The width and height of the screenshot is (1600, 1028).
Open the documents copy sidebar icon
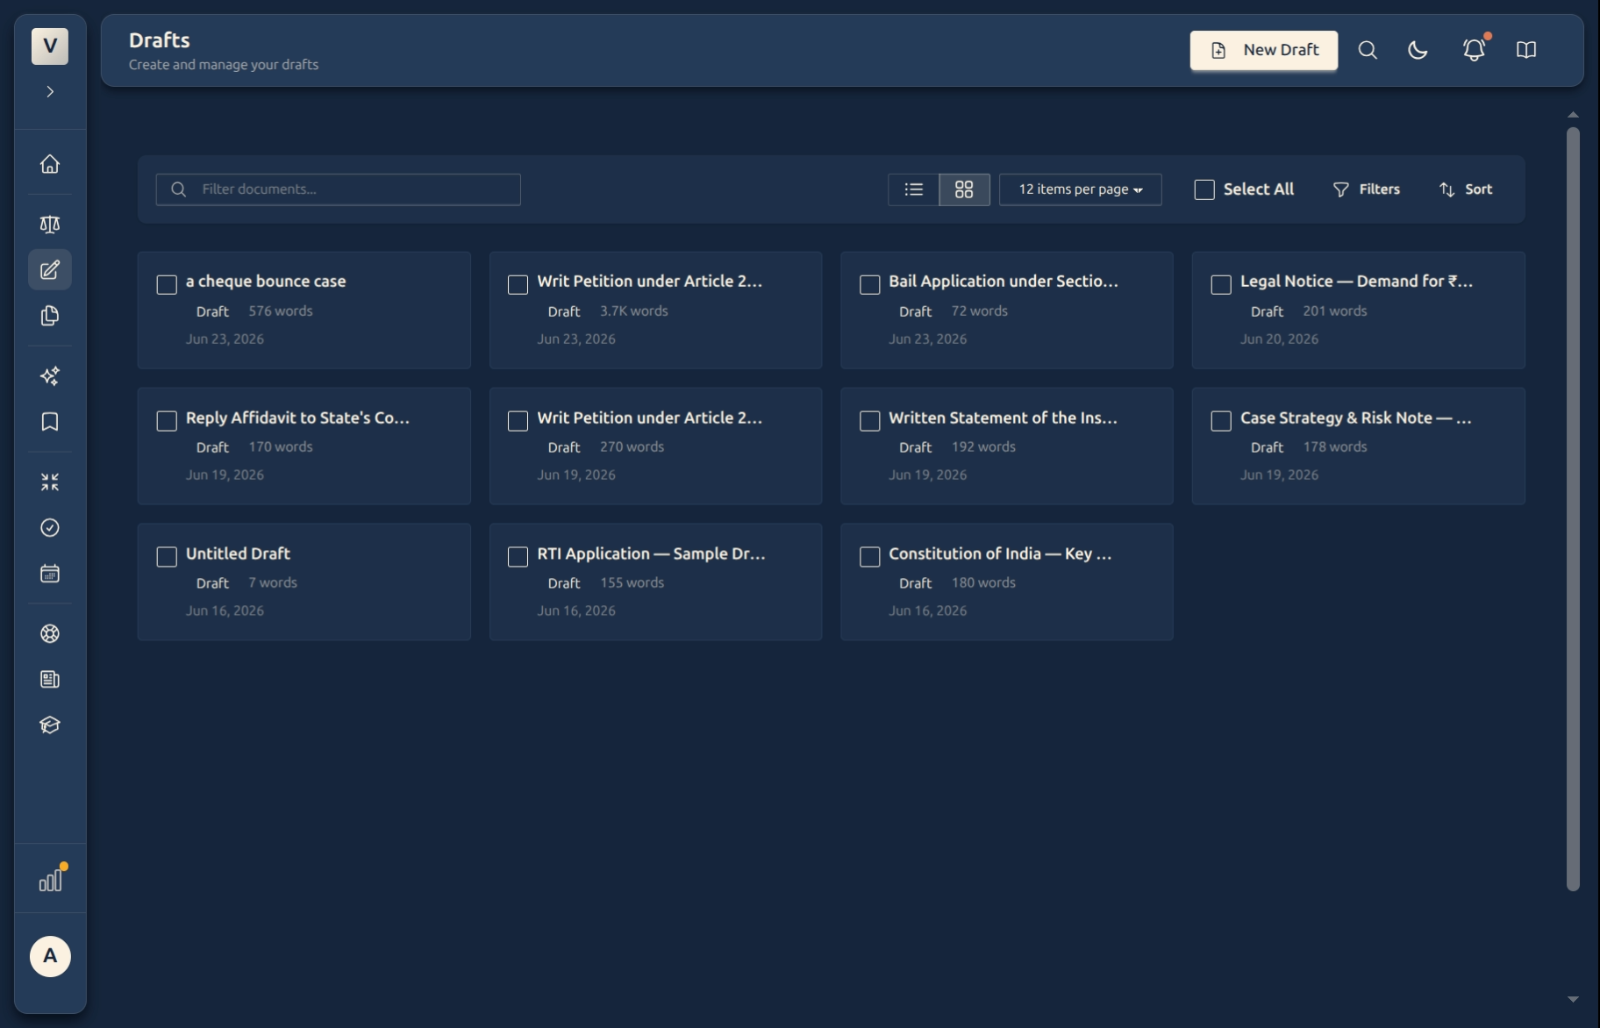(50, 316)
